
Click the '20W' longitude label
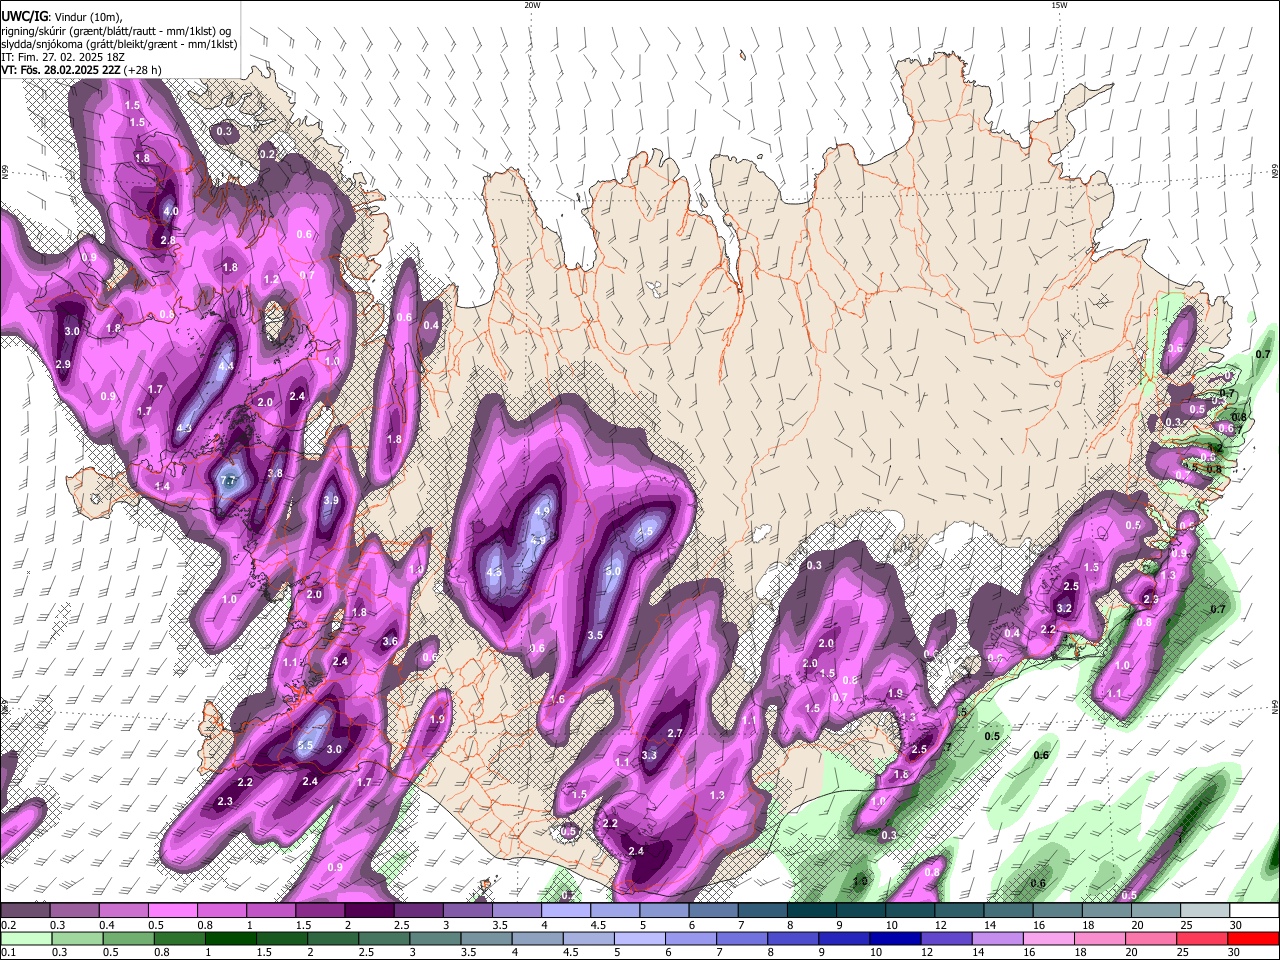tap(532, 5)
